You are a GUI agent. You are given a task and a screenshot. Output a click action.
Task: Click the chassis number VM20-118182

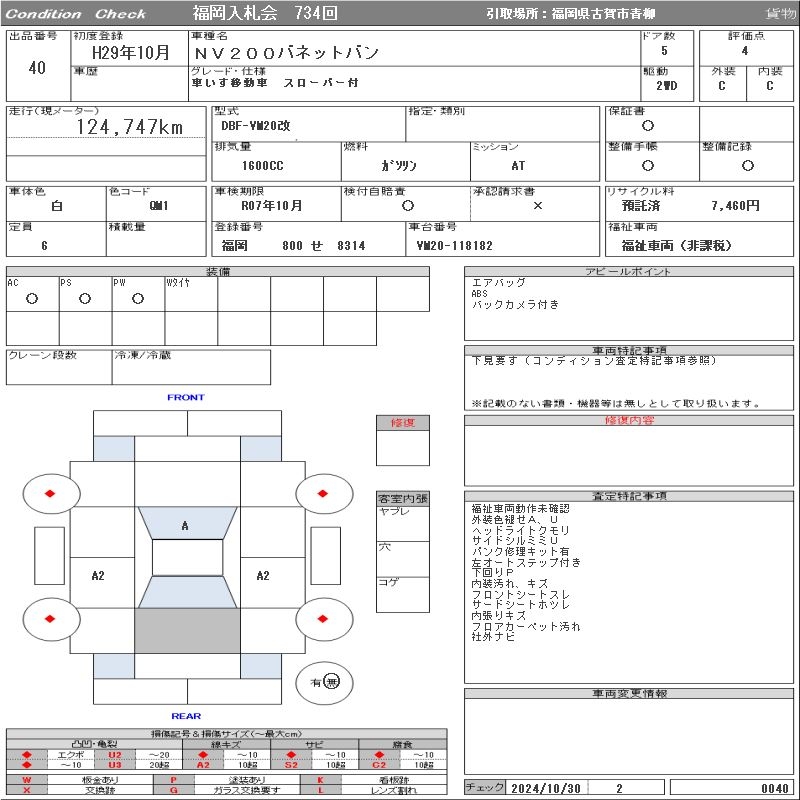click(455, 245)
